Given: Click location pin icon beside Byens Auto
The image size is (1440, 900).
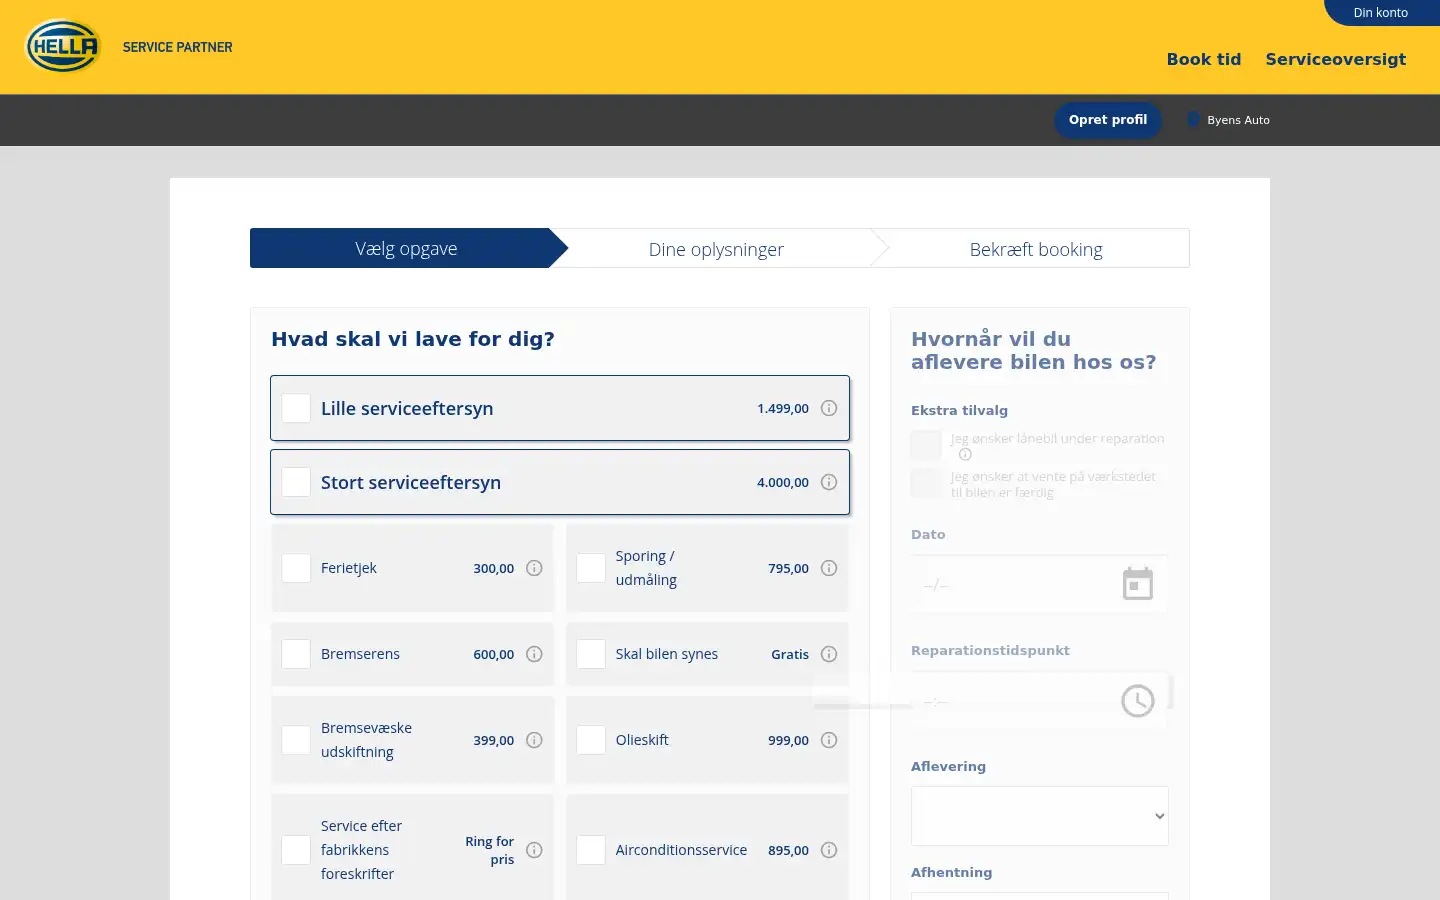Looking at the screenshot, I should tap(1192, 119).
